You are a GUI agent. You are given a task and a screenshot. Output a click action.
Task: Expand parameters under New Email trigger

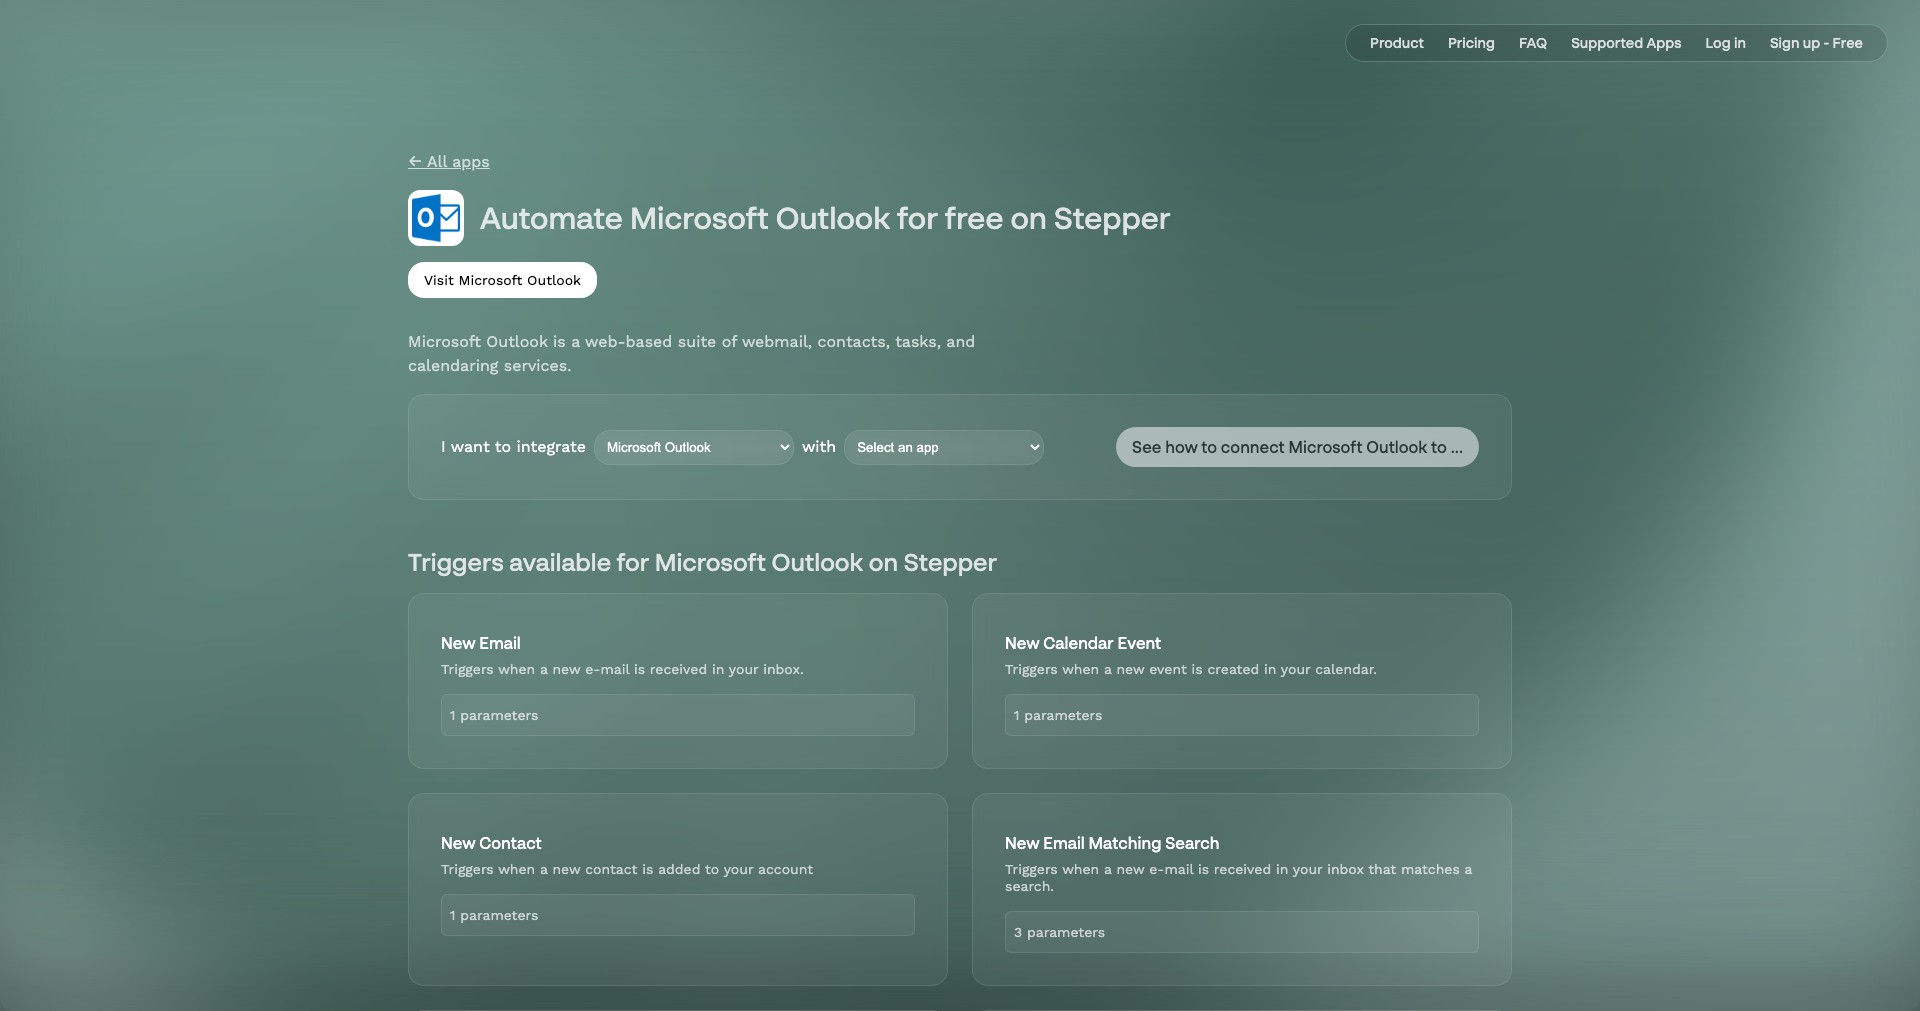(678, 715)
